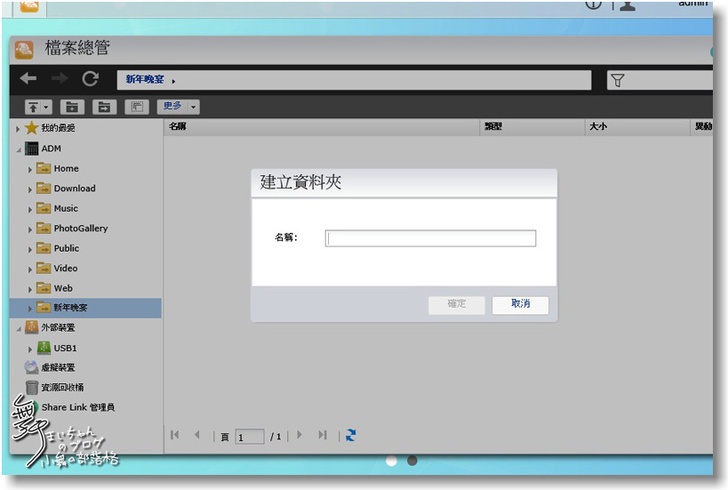Click the upload toolbar button
728x490 pixels.
coord(33,107)
